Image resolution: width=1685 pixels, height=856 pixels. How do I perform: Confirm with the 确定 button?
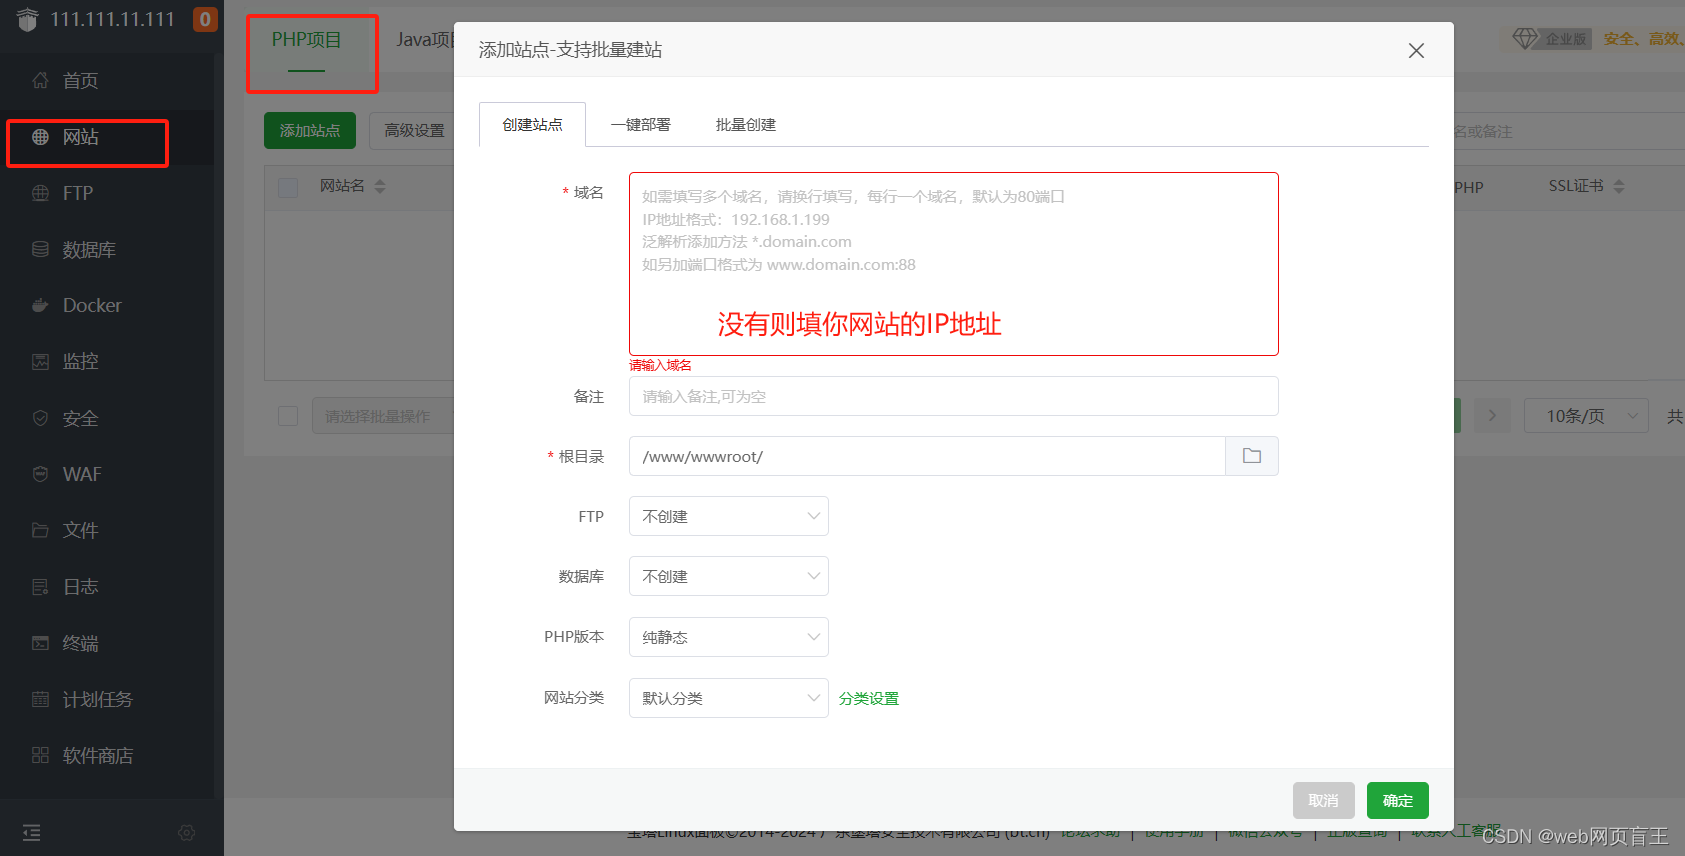[x=1398, y=800]
